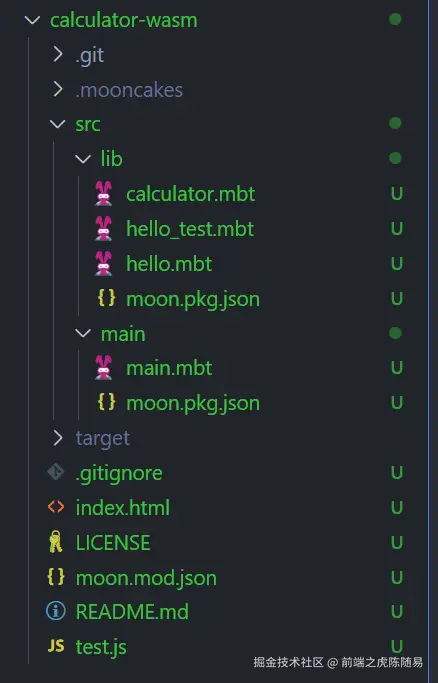Image resolution: width=438 pixels, height=683 pixels.
Task: Click the rabbit icon next to hello_test.mbt
Action: [104, 228]
